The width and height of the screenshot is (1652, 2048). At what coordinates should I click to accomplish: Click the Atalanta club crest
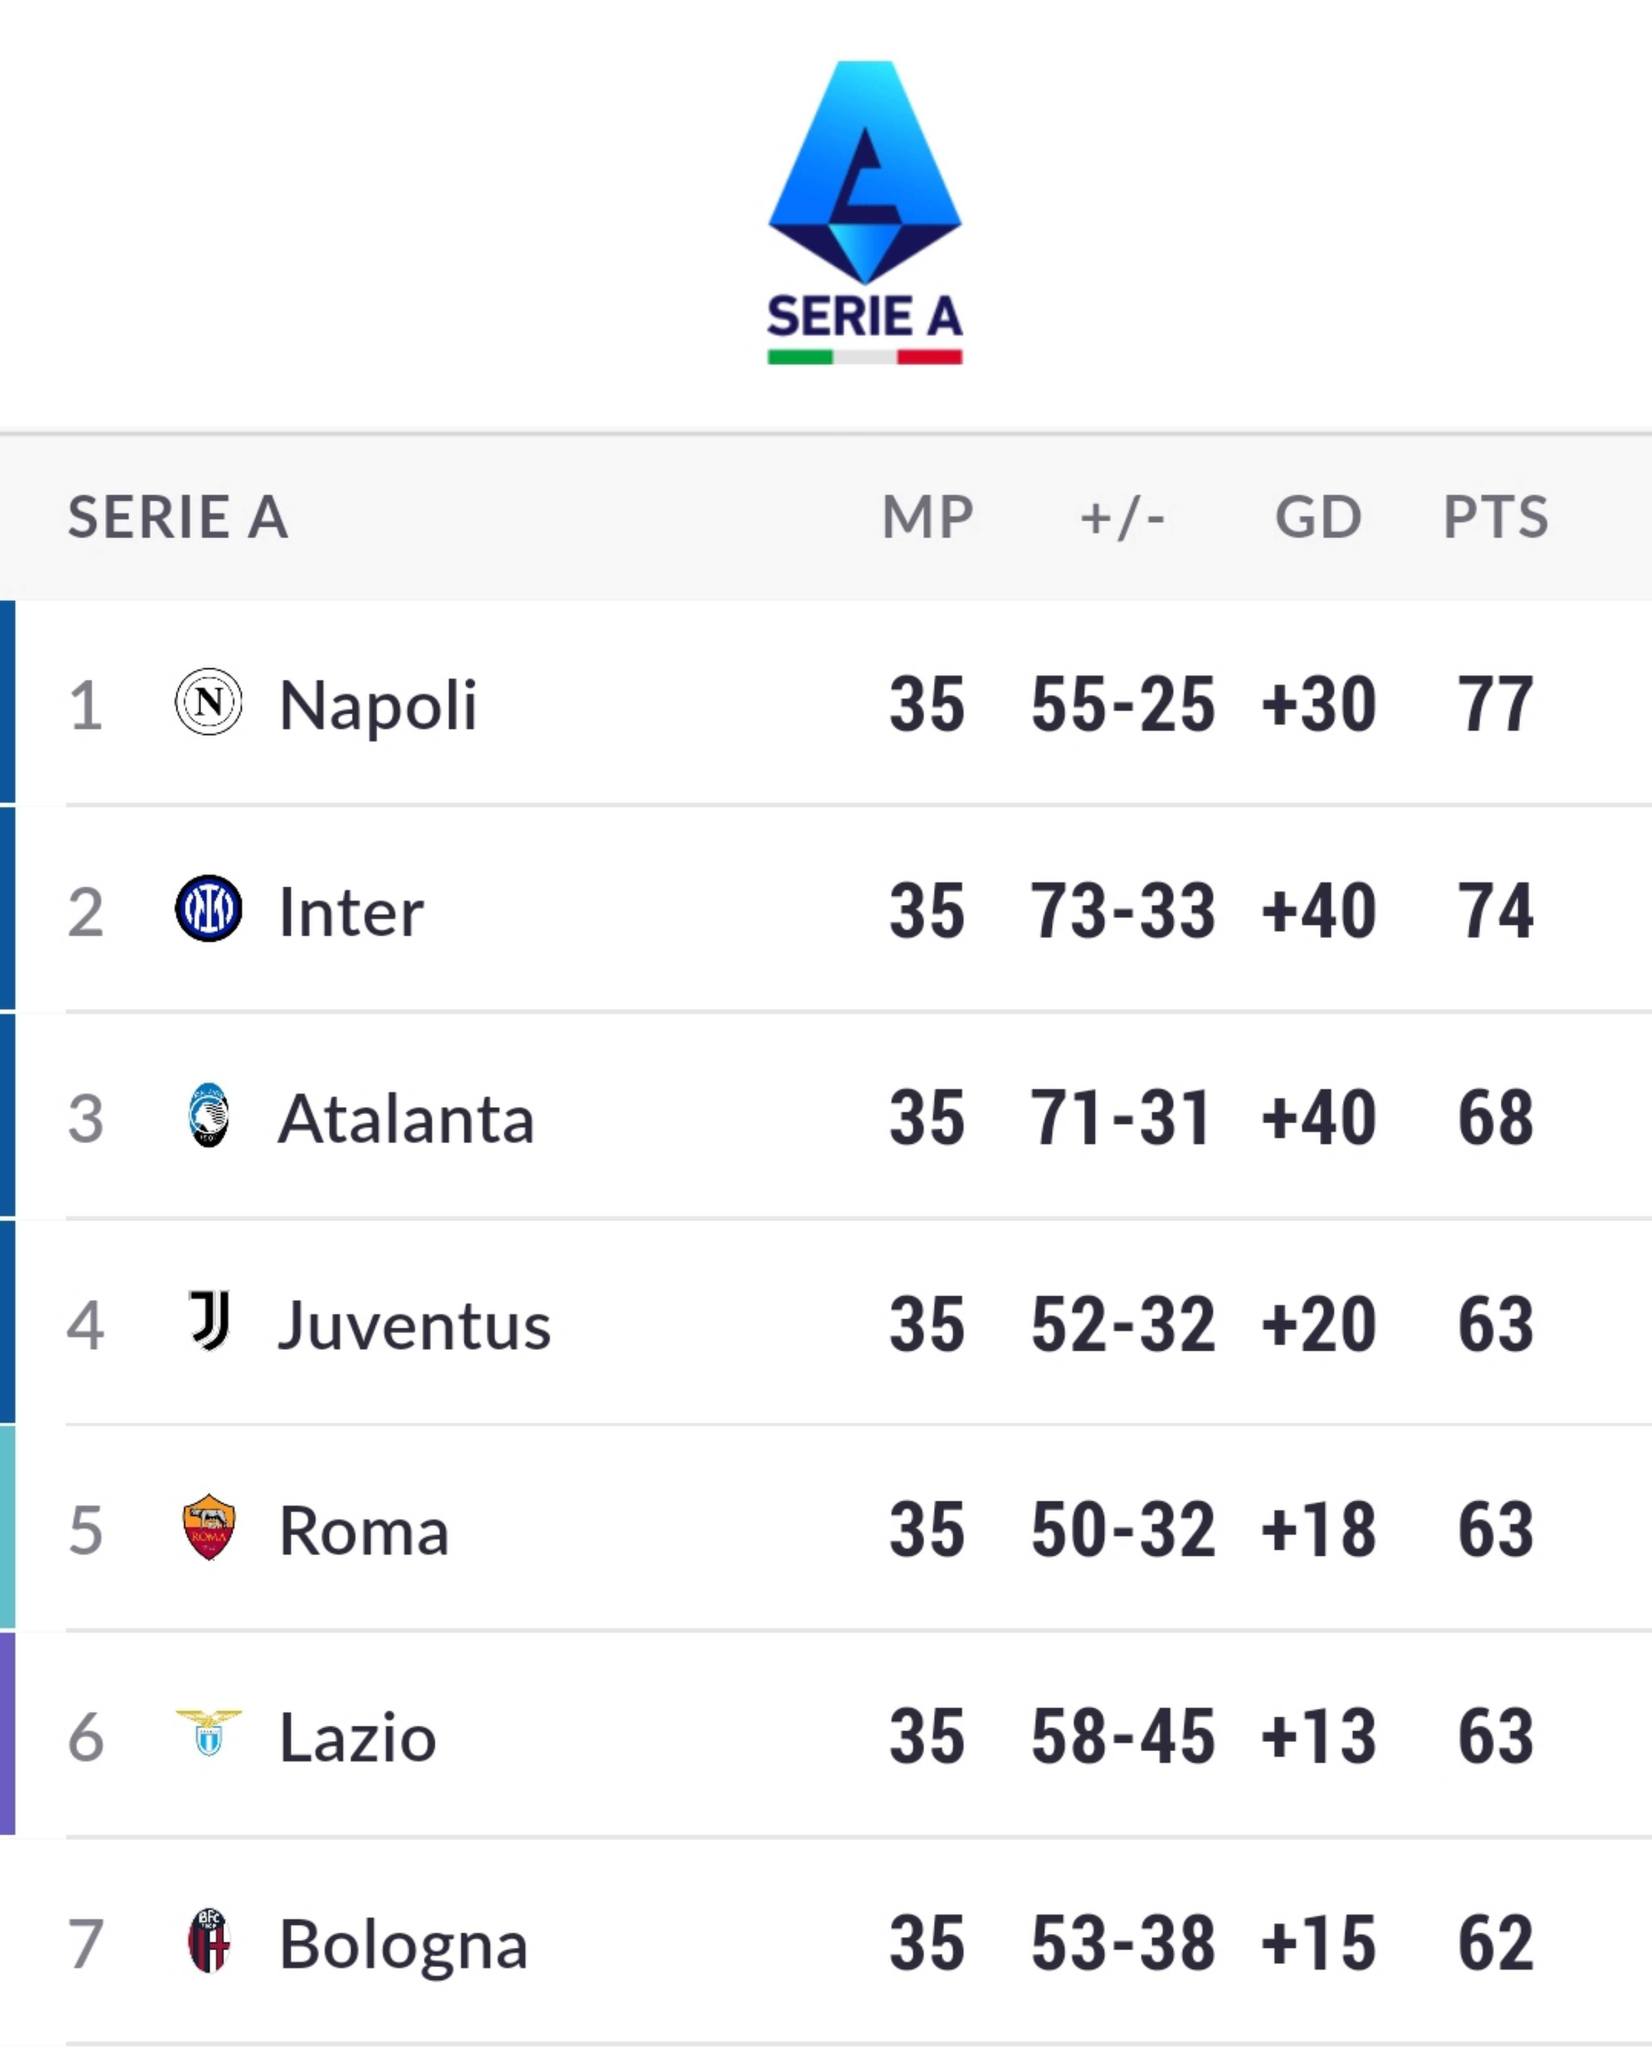pos(208,1115)
